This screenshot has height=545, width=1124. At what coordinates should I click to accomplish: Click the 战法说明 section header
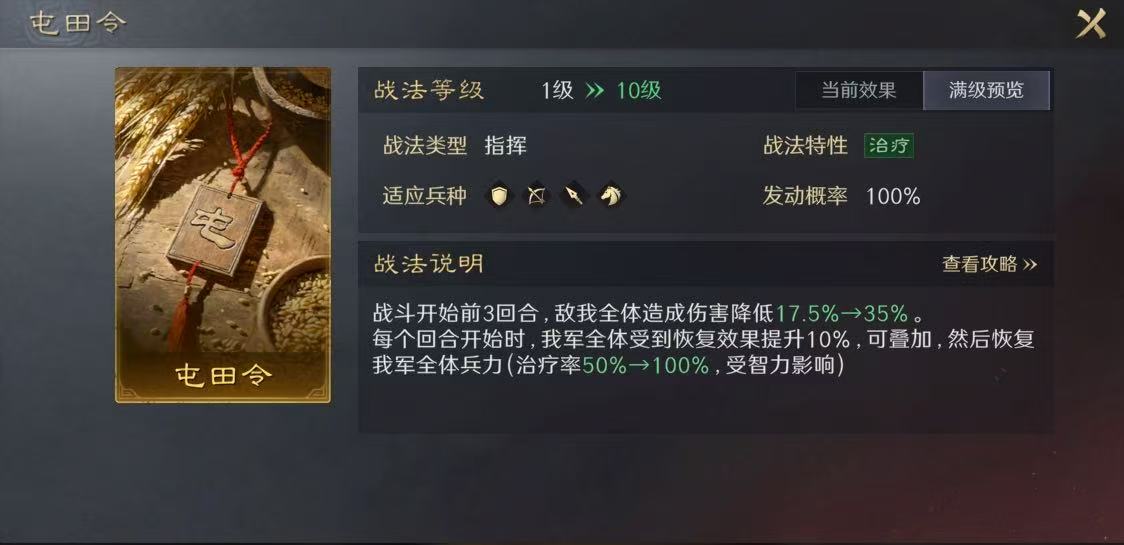pos(429,264)
